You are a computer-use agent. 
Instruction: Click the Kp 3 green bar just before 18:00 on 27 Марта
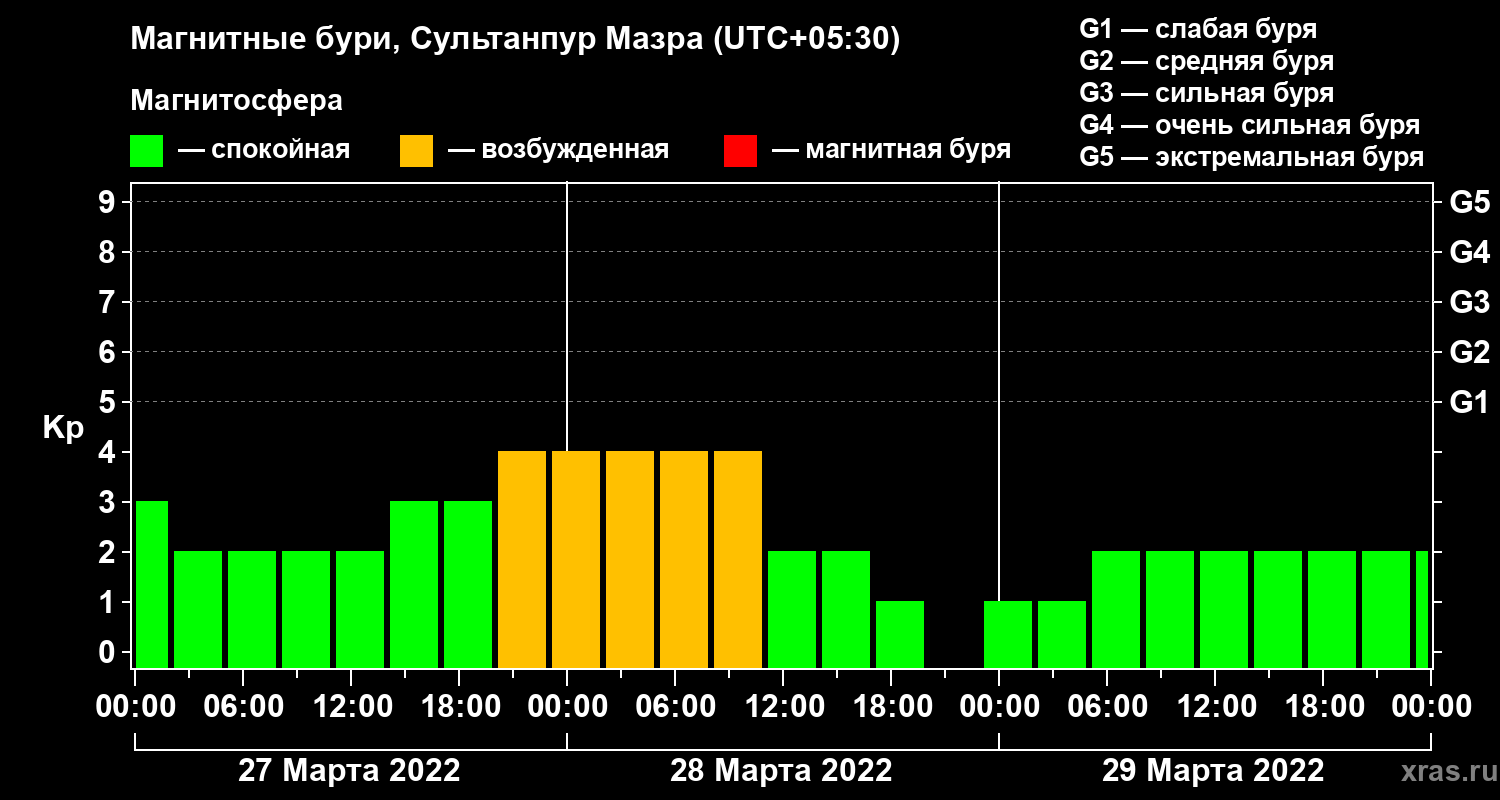click(x=414, y=584)
